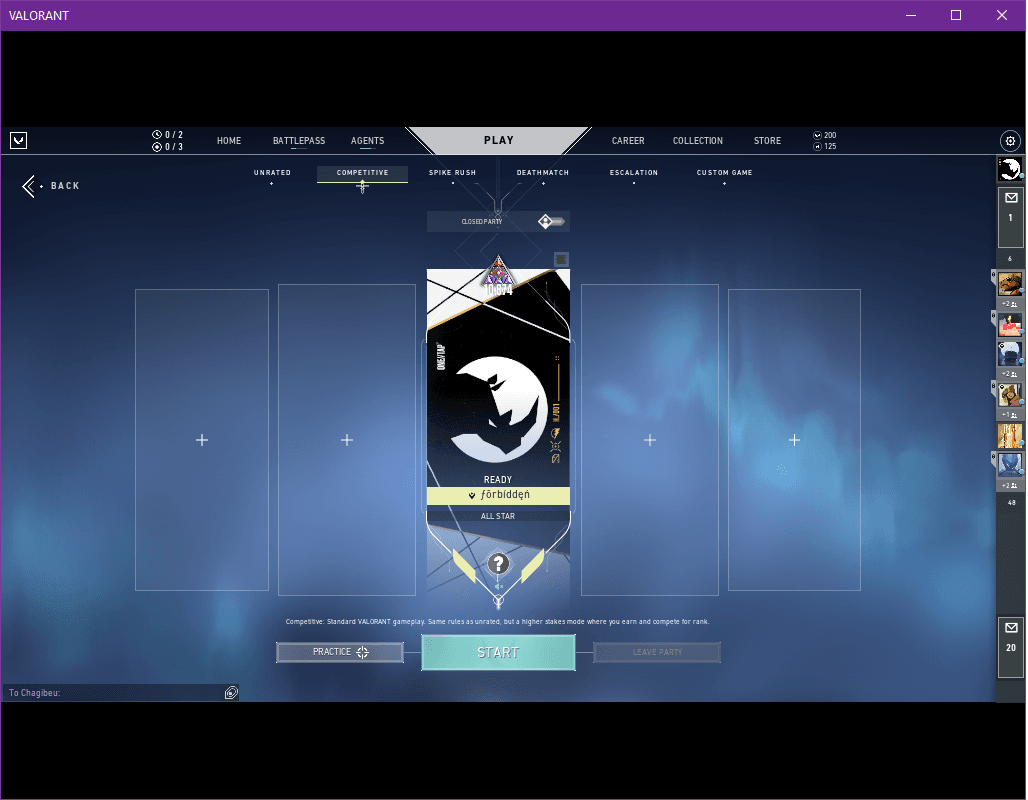The image size is (1028, 800).
Task: Click your own profile avatar in sidebar
Action: click(x=1010, y=169)
